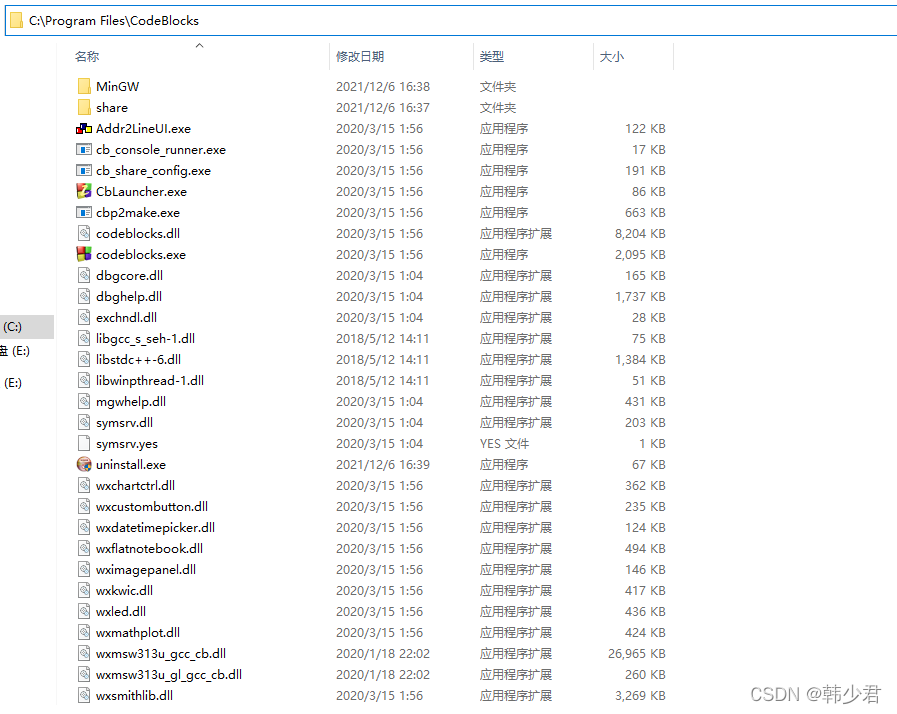Select the uninstall.exe file name
897x714 pixels.
[x=131, y=465]
